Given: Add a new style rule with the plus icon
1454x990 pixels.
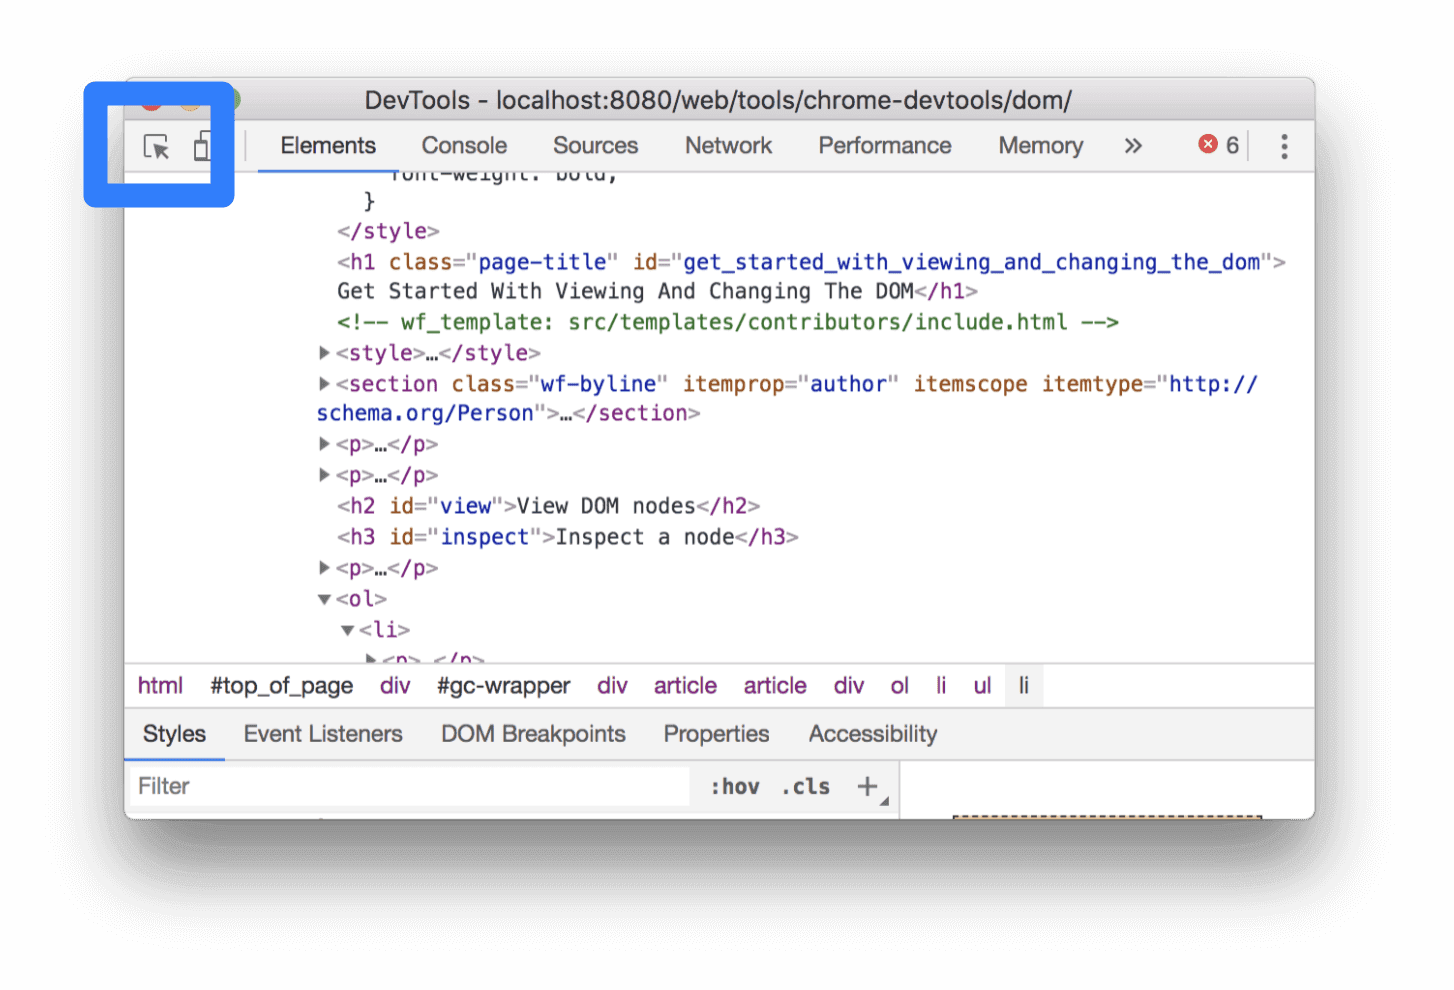Looking at the screenshot, I should click(x=866, y=786).
